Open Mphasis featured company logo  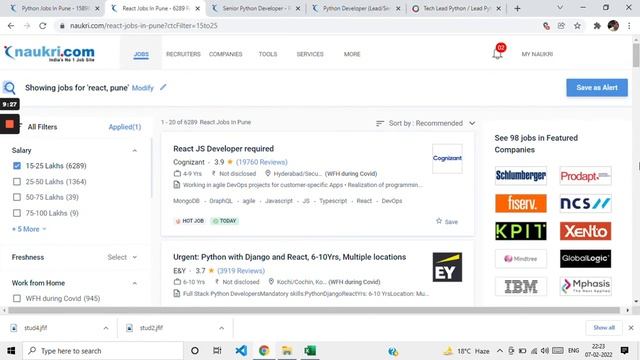point(585,286)
